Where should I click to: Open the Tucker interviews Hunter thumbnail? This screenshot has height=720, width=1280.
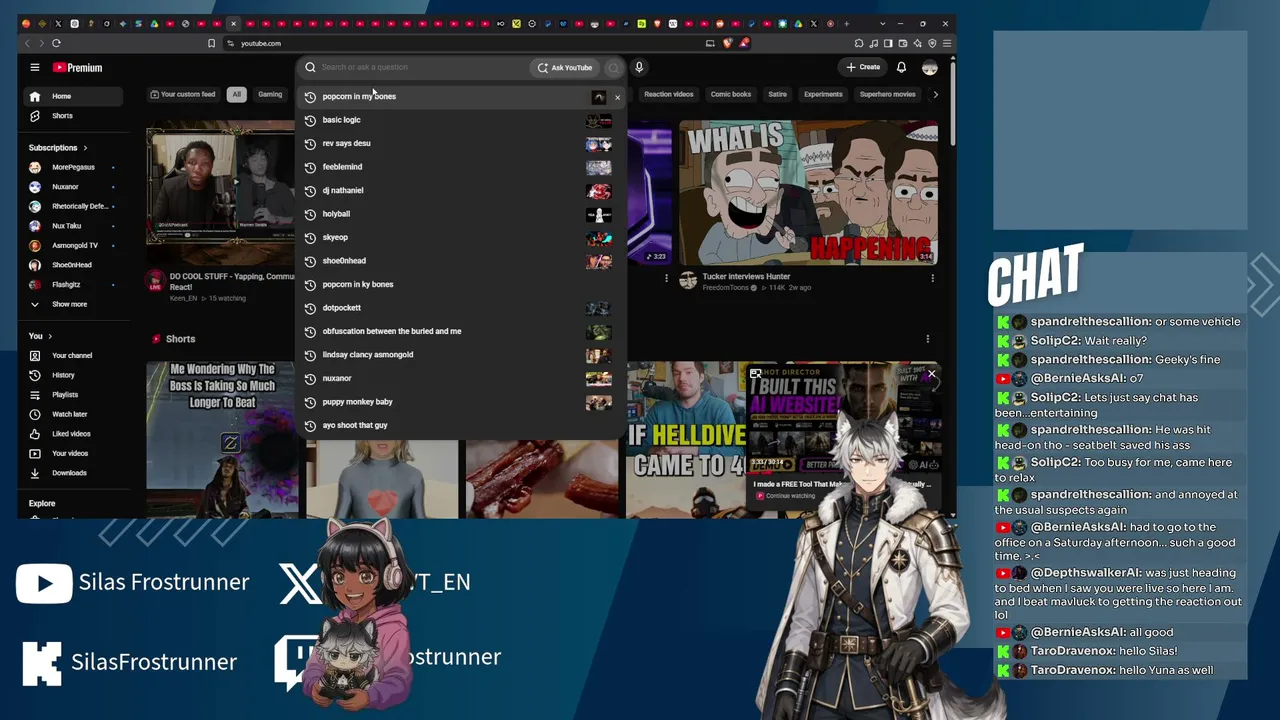click(808, 192)
